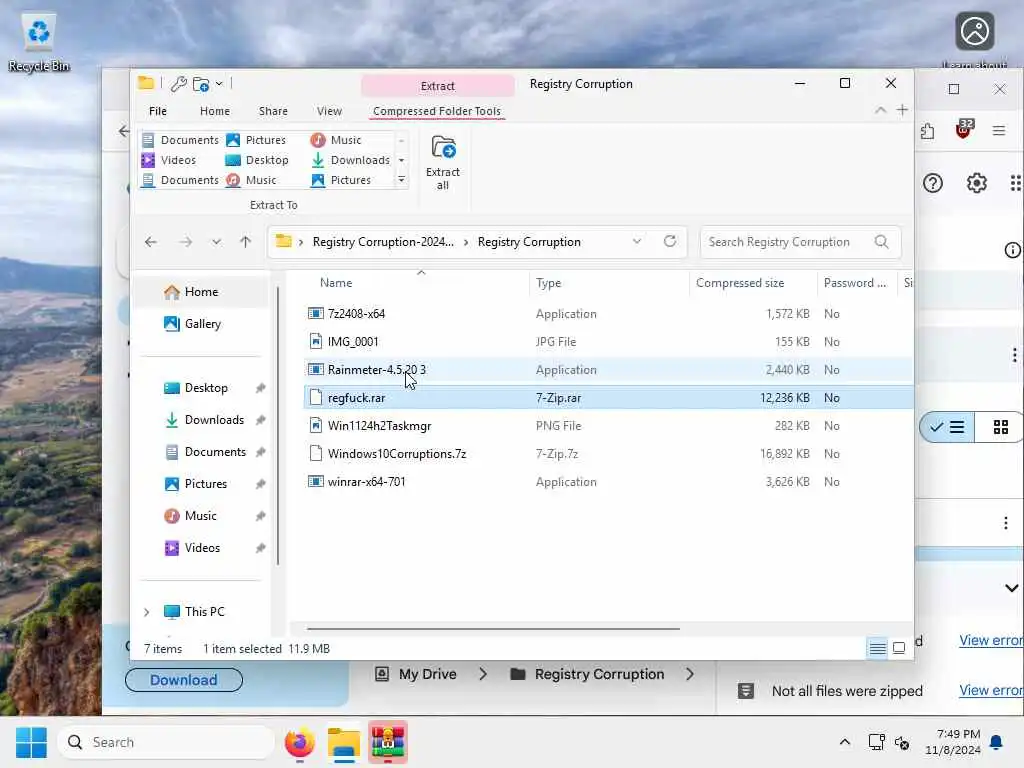Open Google Drive settings gear

[976, 183]
